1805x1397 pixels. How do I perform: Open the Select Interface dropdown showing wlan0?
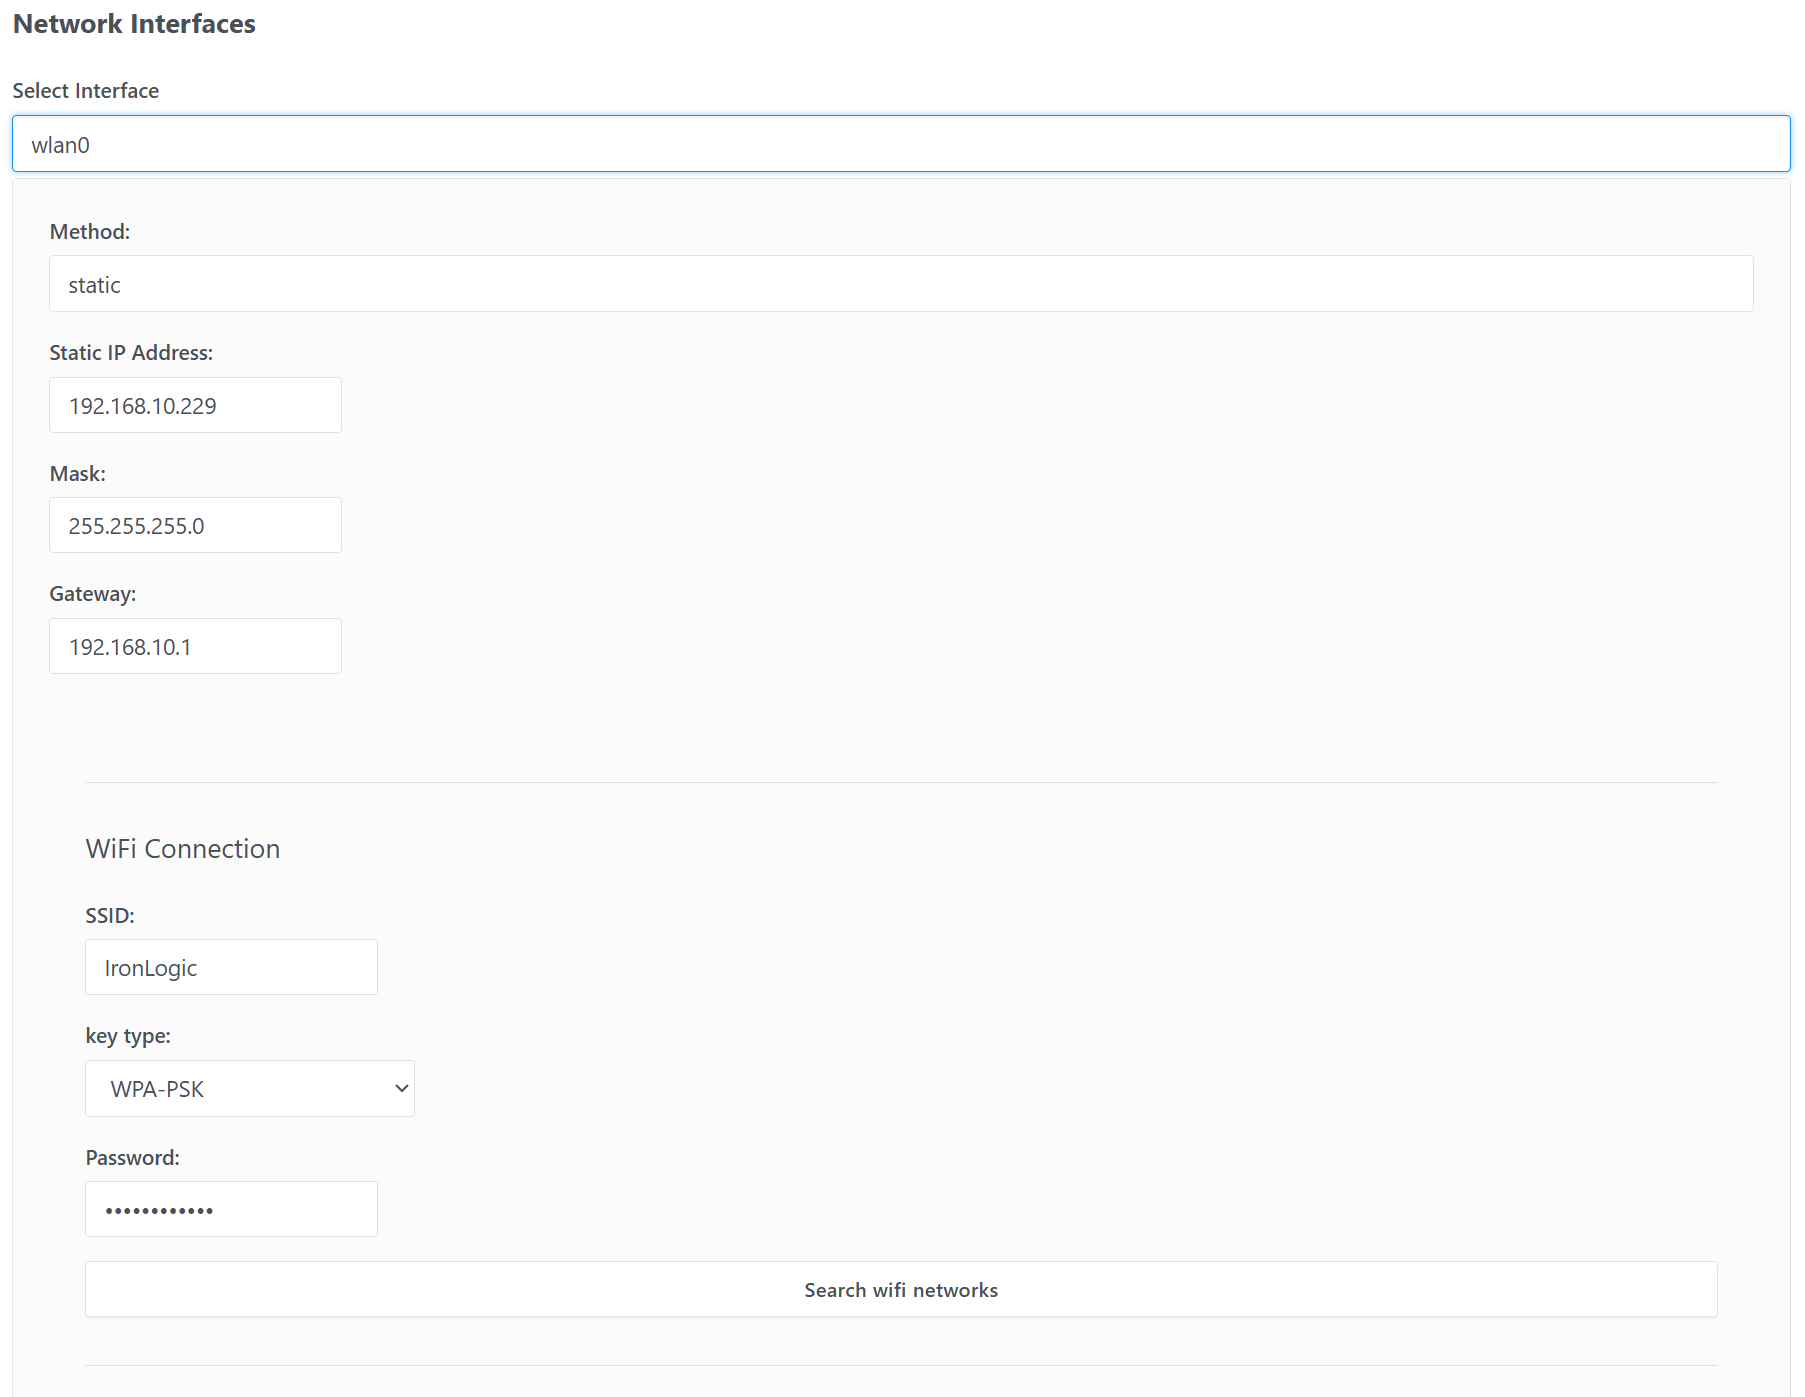[900, 144]
